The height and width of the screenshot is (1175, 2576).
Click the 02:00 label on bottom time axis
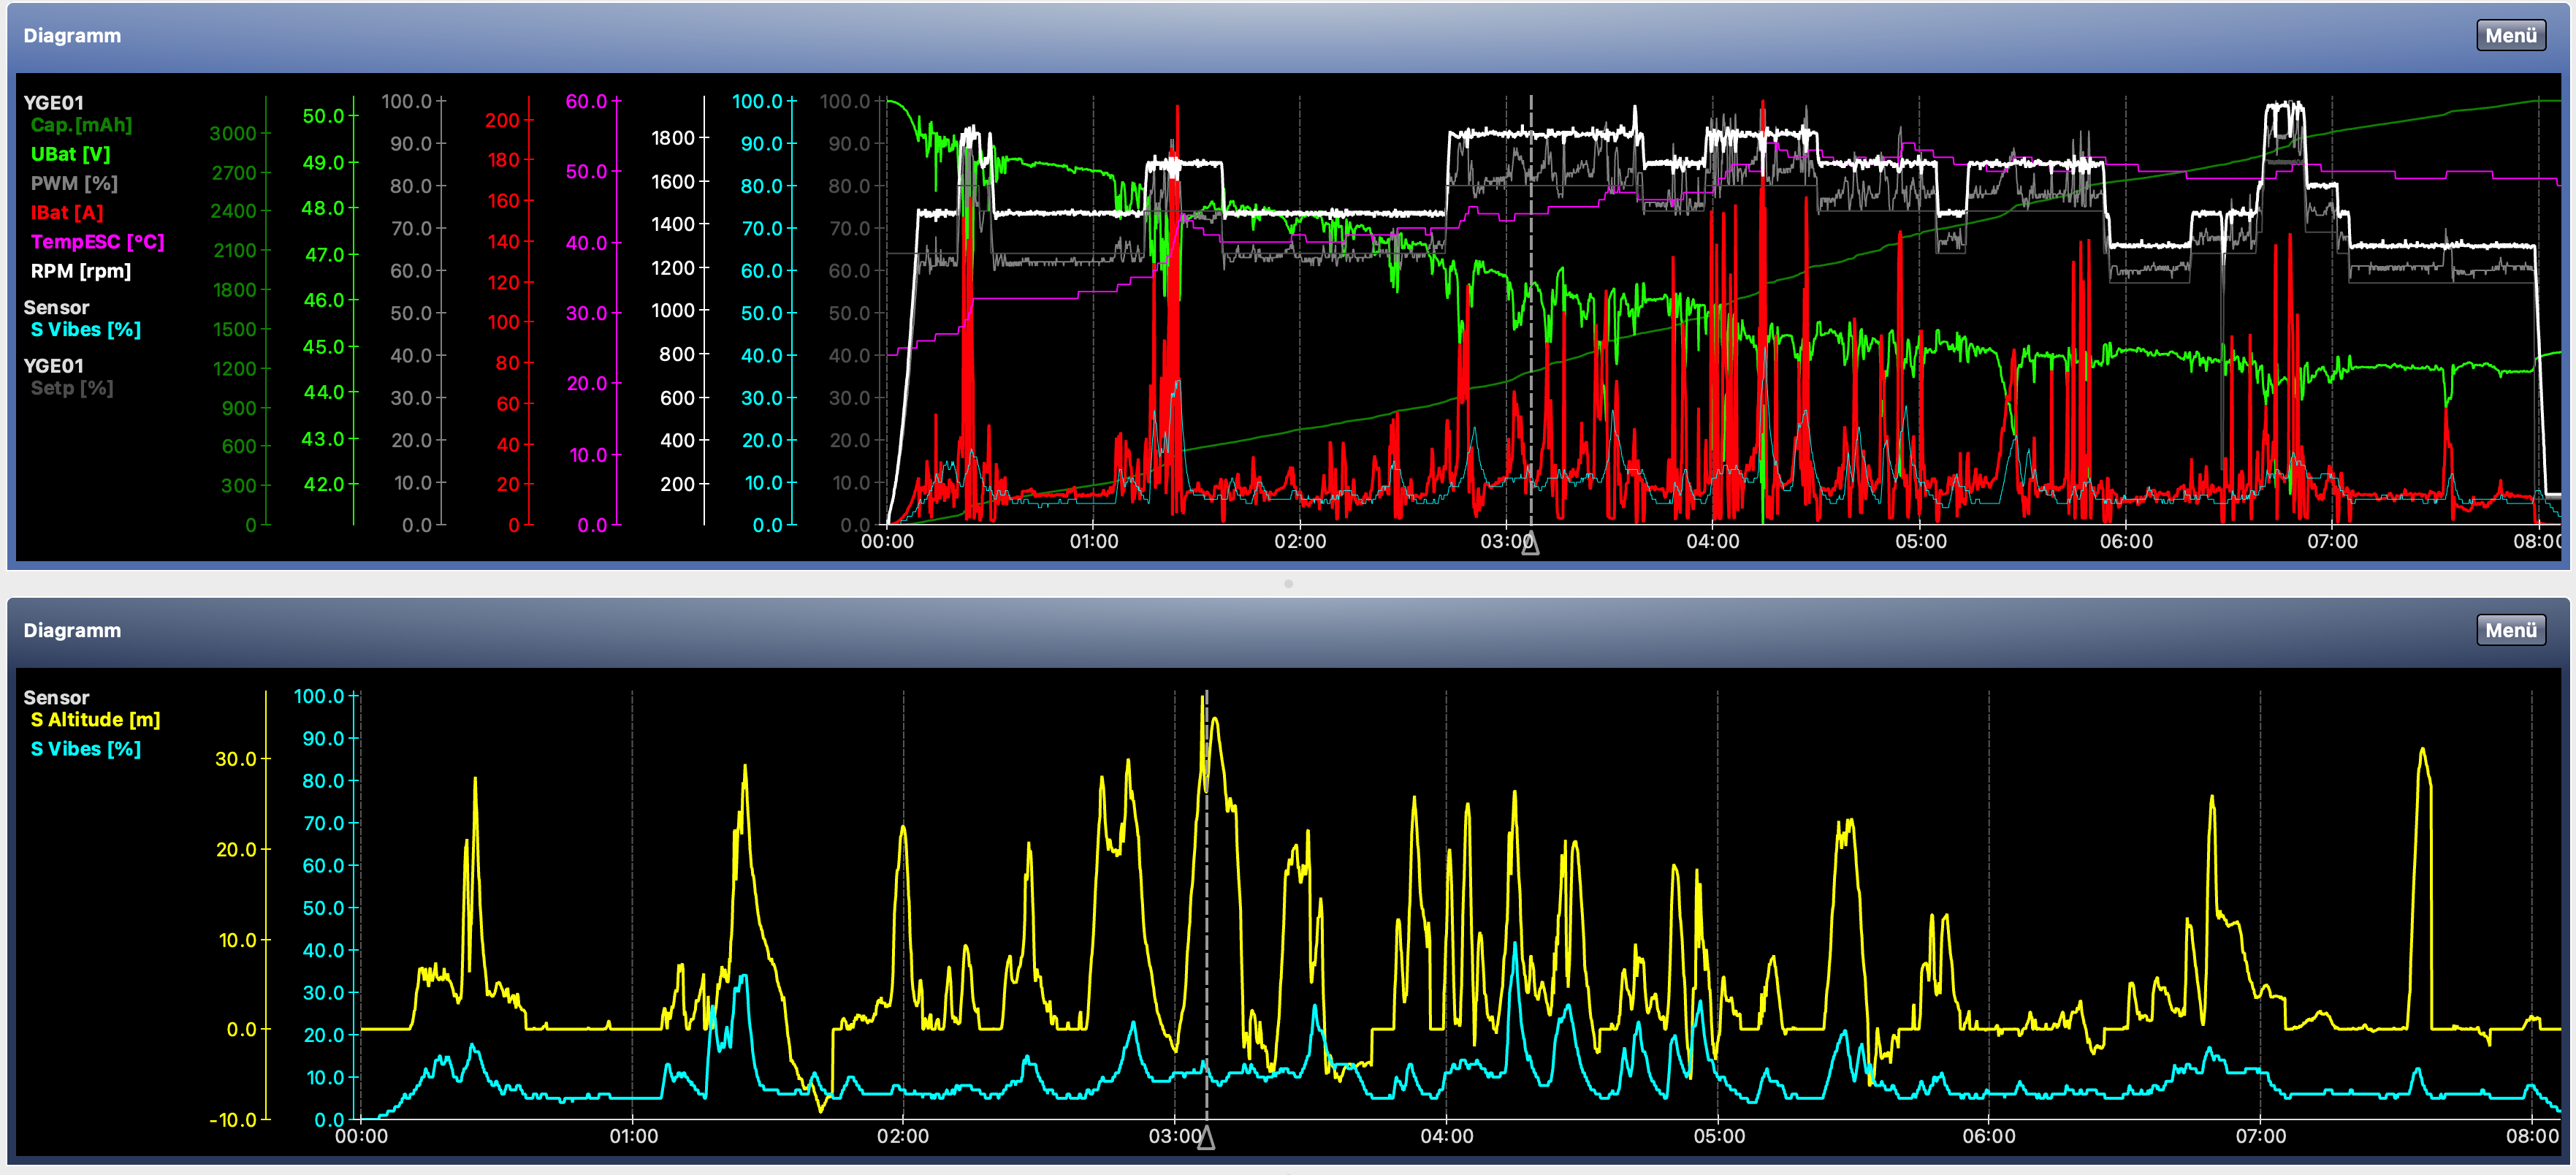(902, 1136)
